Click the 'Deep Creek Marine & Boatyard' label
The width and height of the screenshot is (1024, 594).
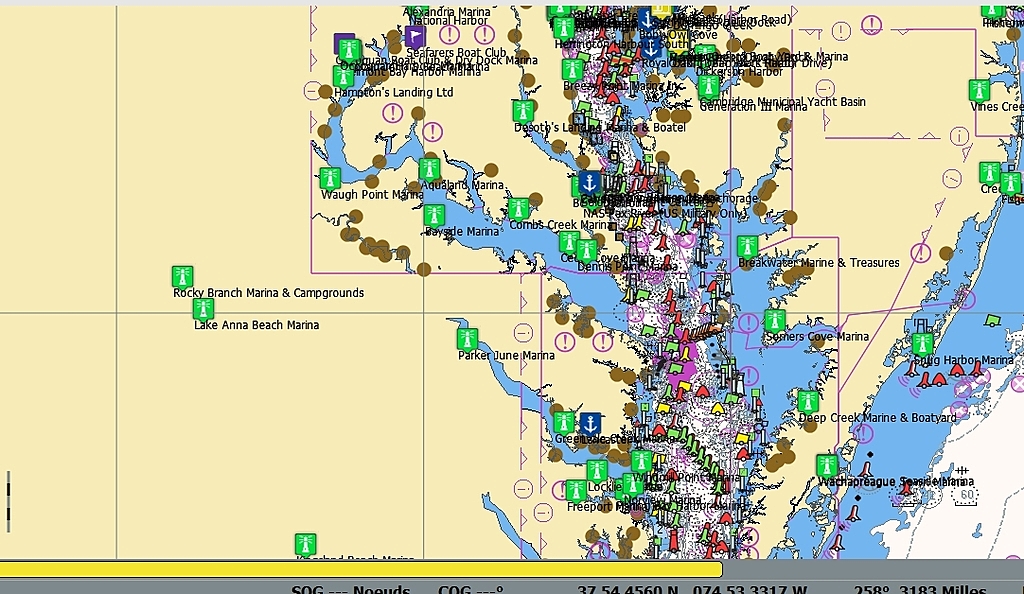click(877, 418)
